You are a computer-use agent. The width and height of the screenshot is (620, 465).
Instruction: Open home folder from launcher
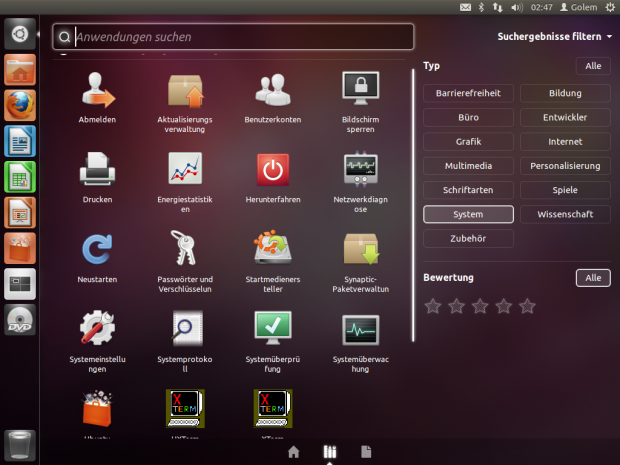[20, 70]
